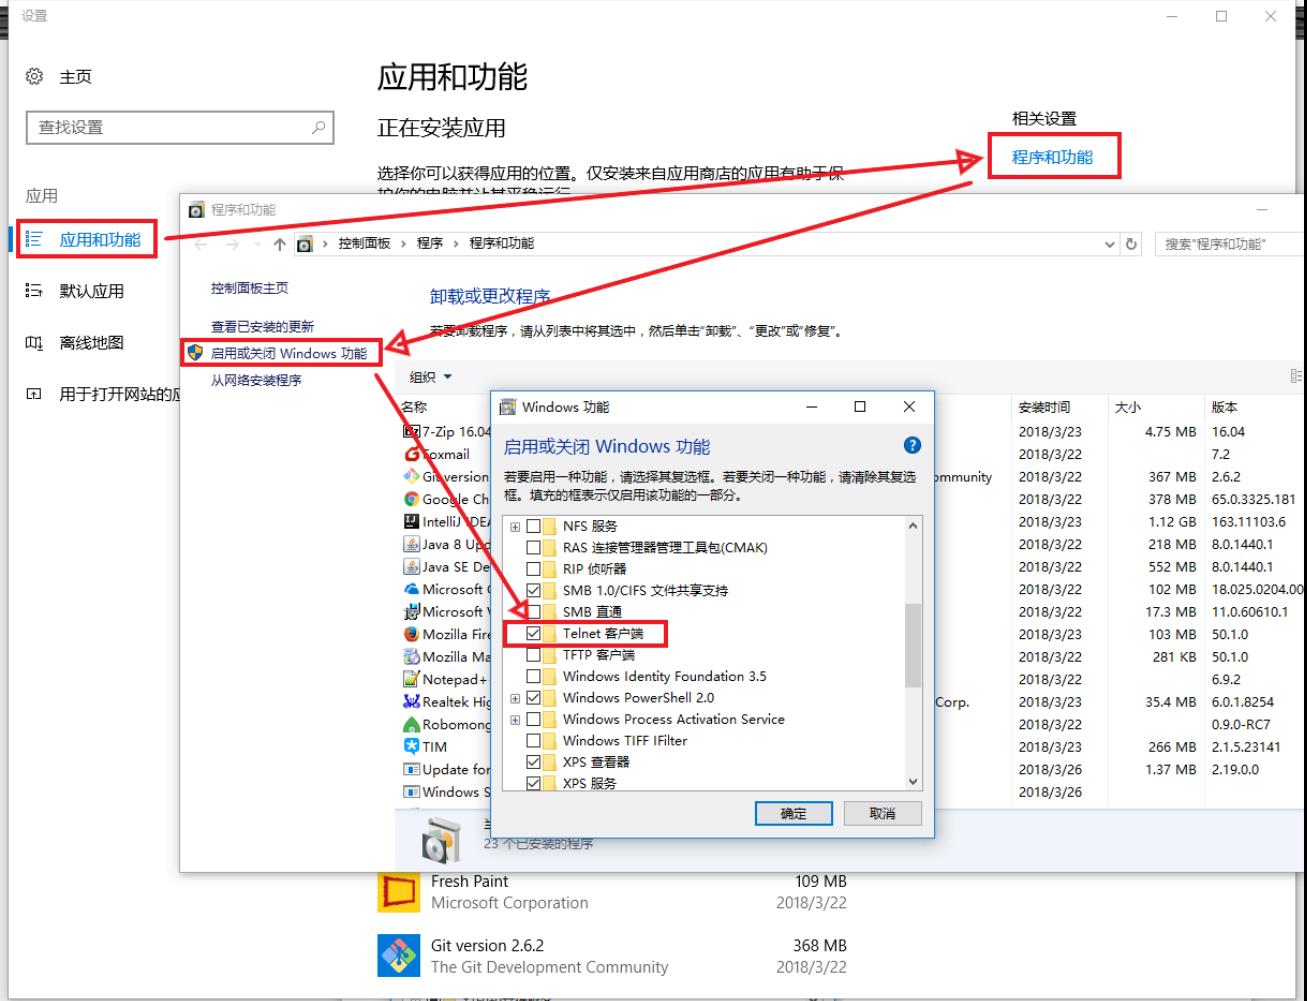This screenshot has width=1307, height=1001.
Task: Click OK in Windows Features dialog
Action: coord(794,814)
